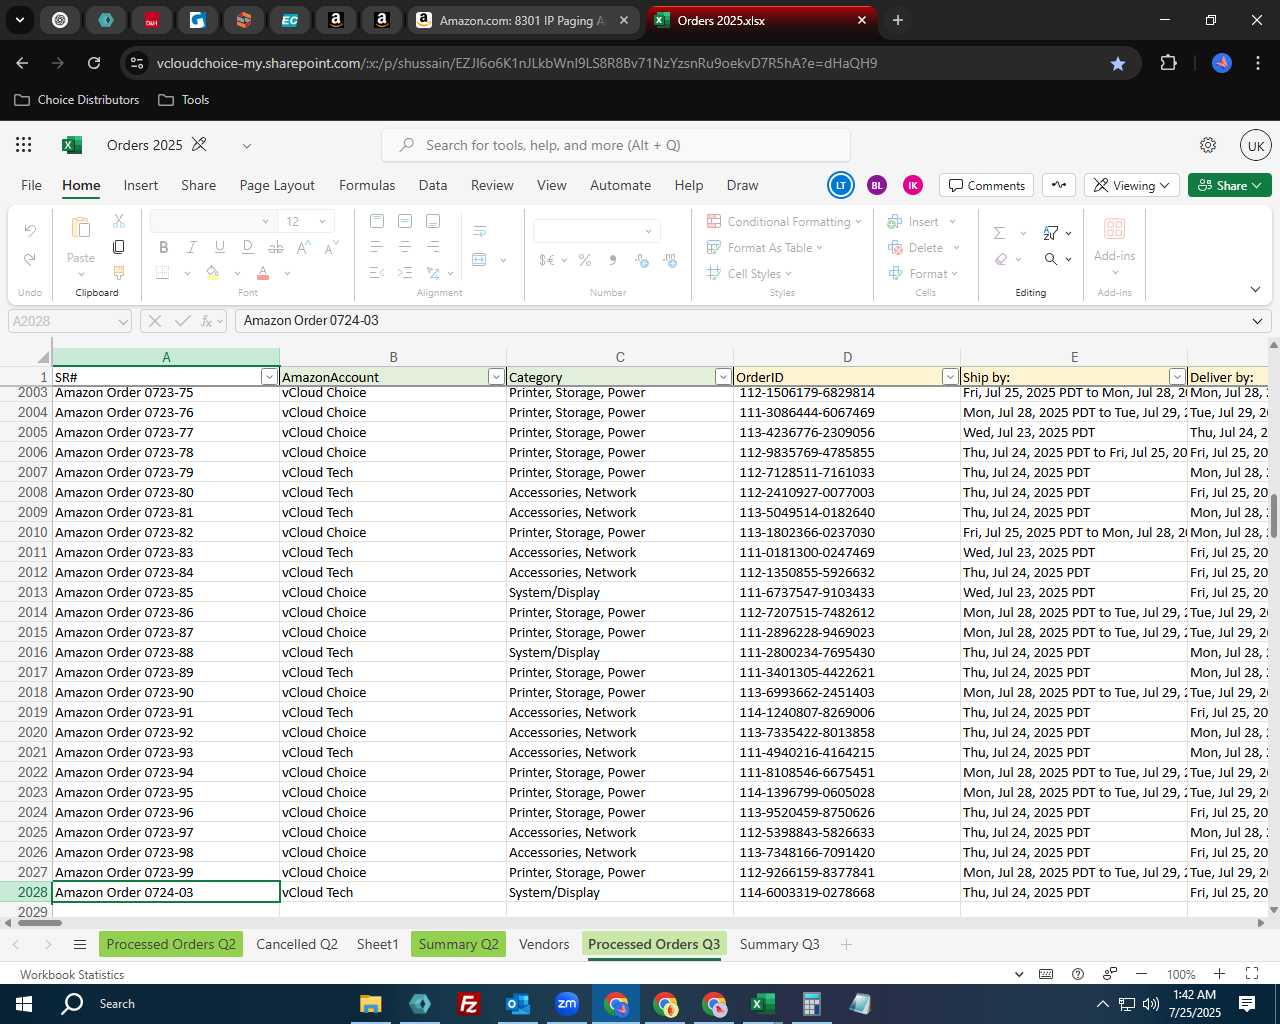Open the Calculator icon on the taskbar
Screen dimensions: 1280x1024
811,1004
